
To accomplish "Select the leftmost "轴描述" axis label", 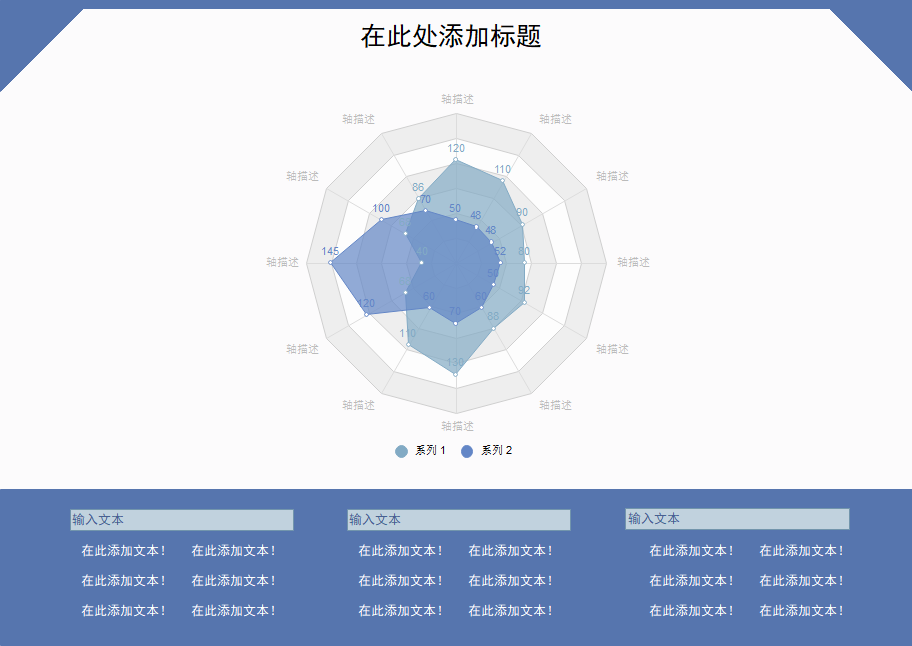I will coord(282,262).
